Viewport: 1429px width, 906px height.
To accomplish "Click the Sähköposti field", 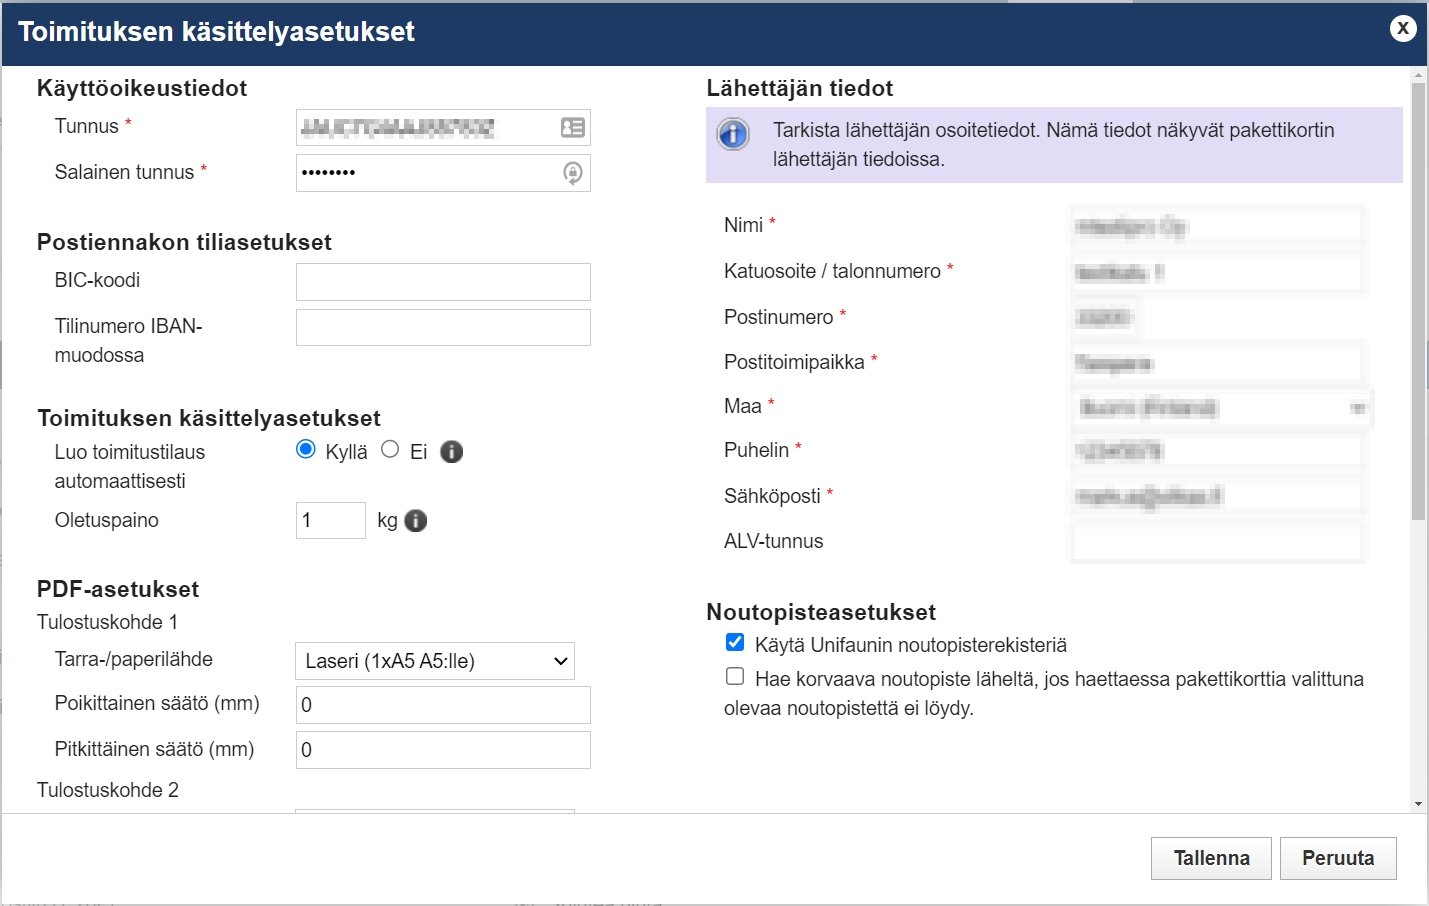I will 1218,497.
